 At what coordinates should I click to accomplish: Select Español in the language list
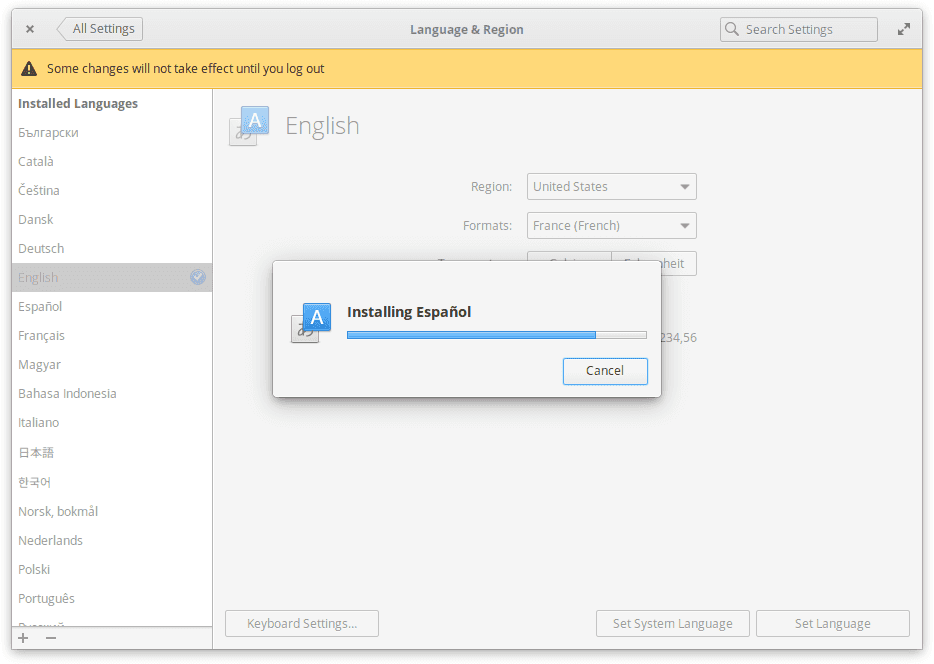(x=40, y=306)
